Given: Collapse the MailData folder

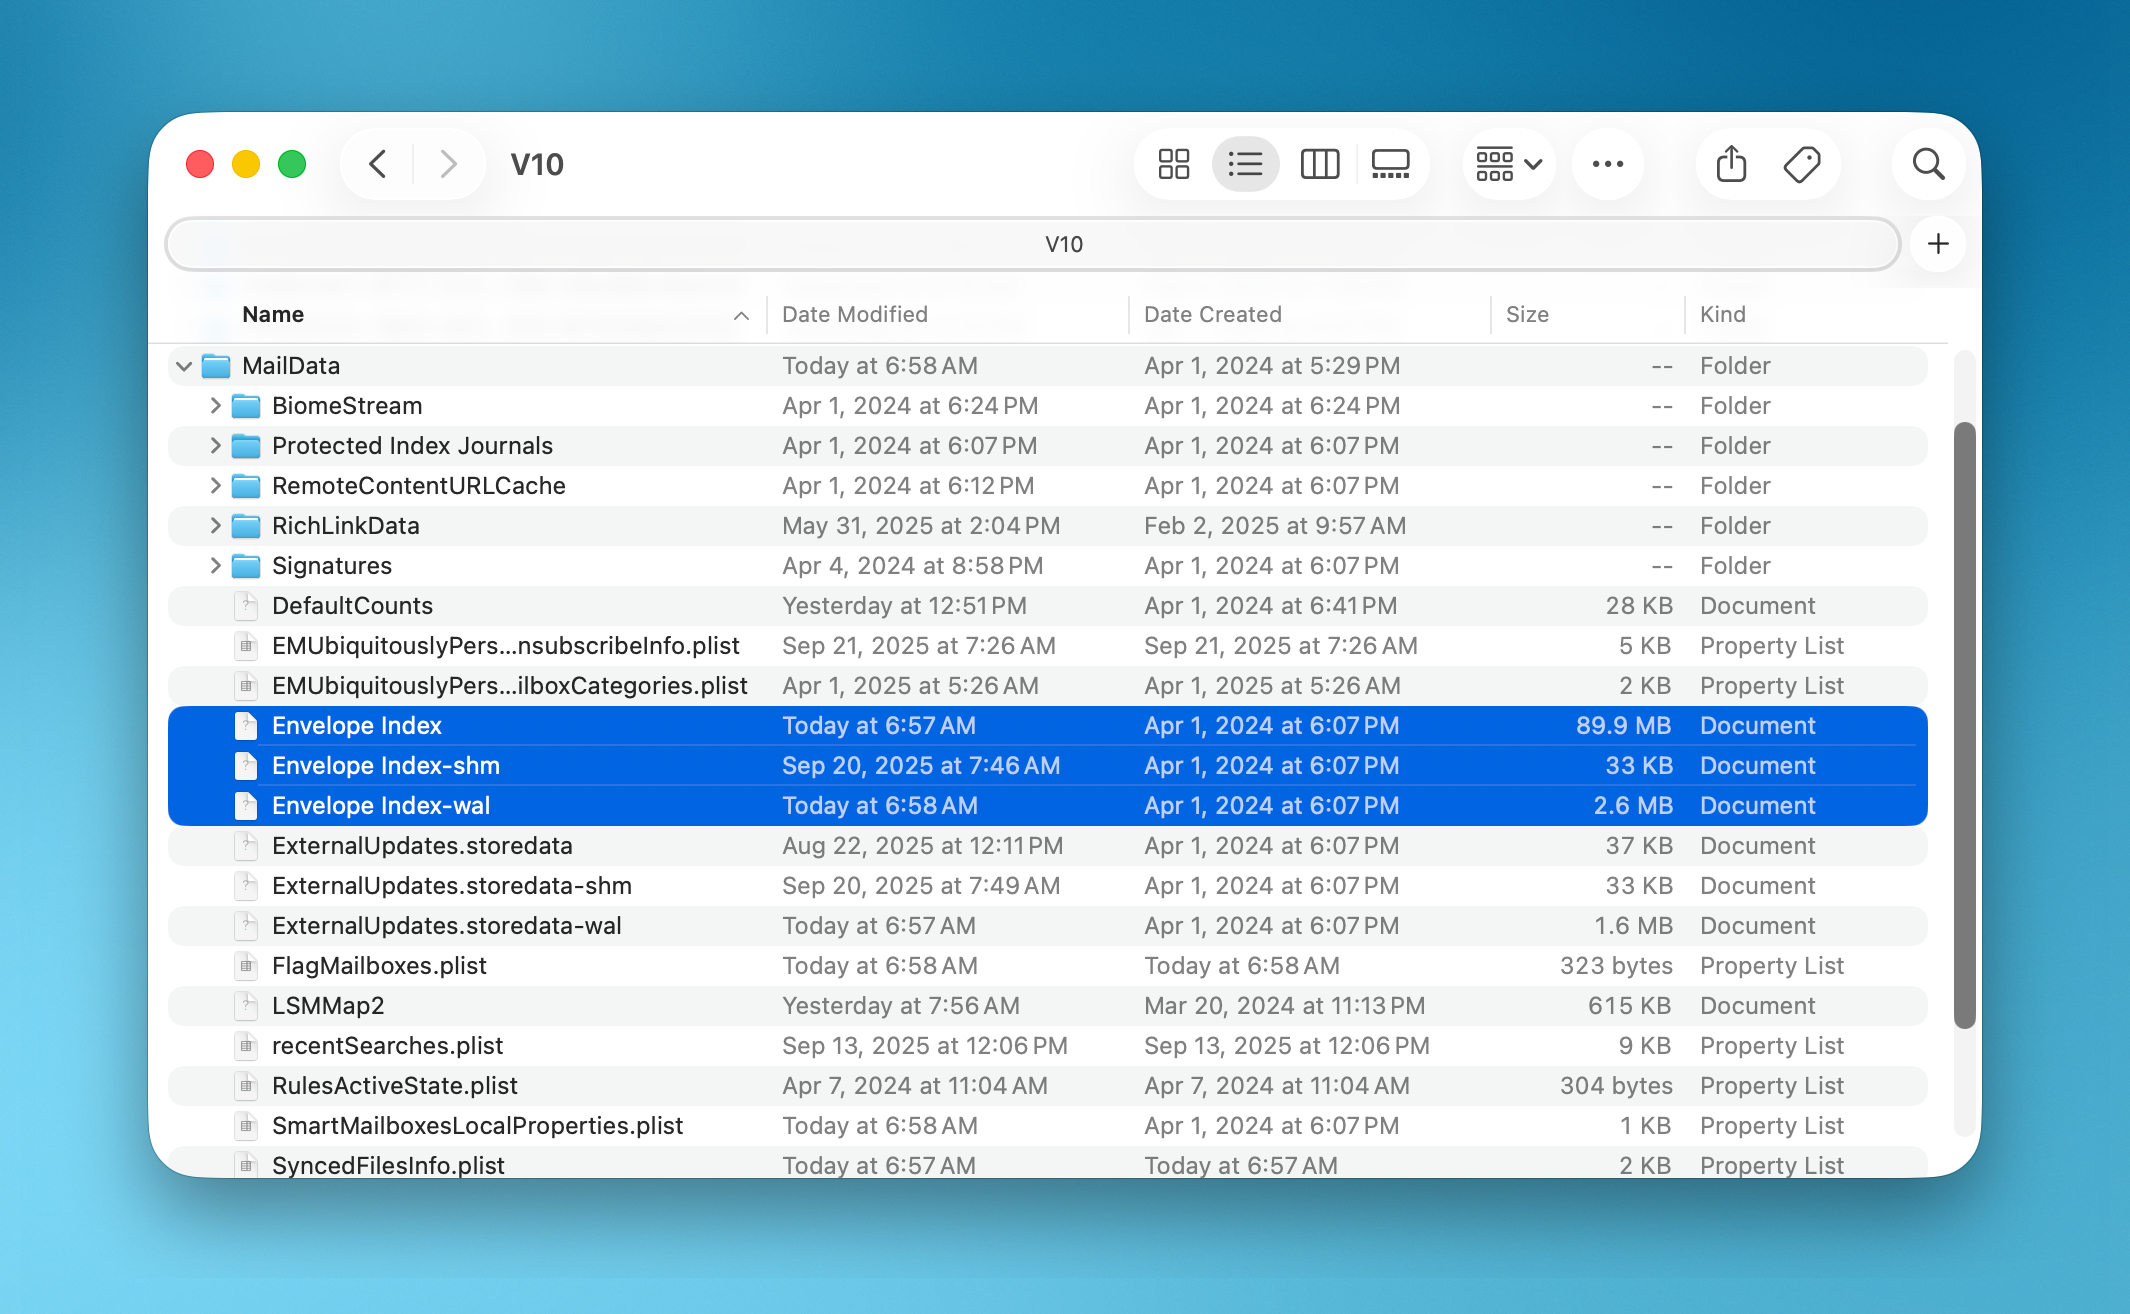Looking at the screenshot, I should [184, 365].
